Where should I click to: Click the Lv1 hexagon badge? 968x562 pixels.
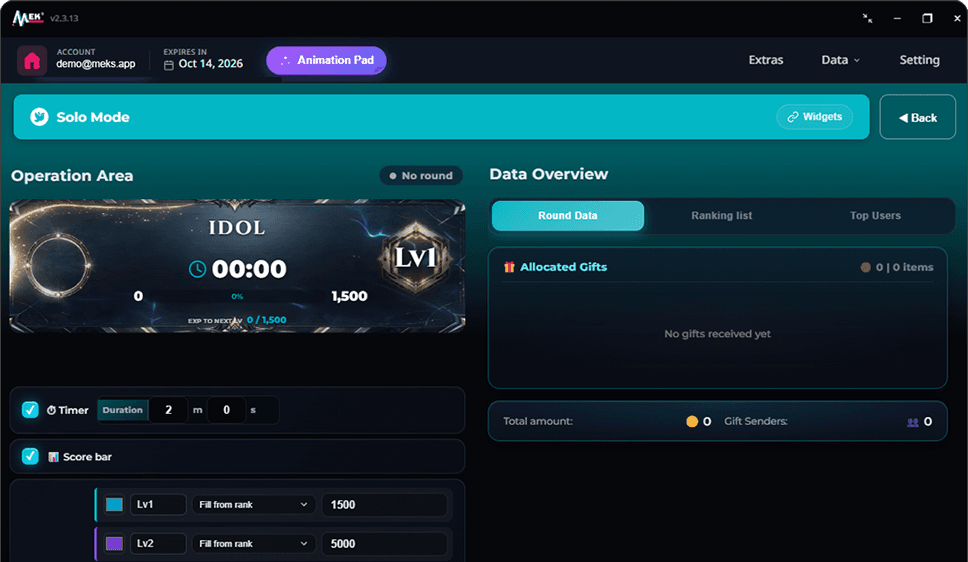tap(415, 258)
